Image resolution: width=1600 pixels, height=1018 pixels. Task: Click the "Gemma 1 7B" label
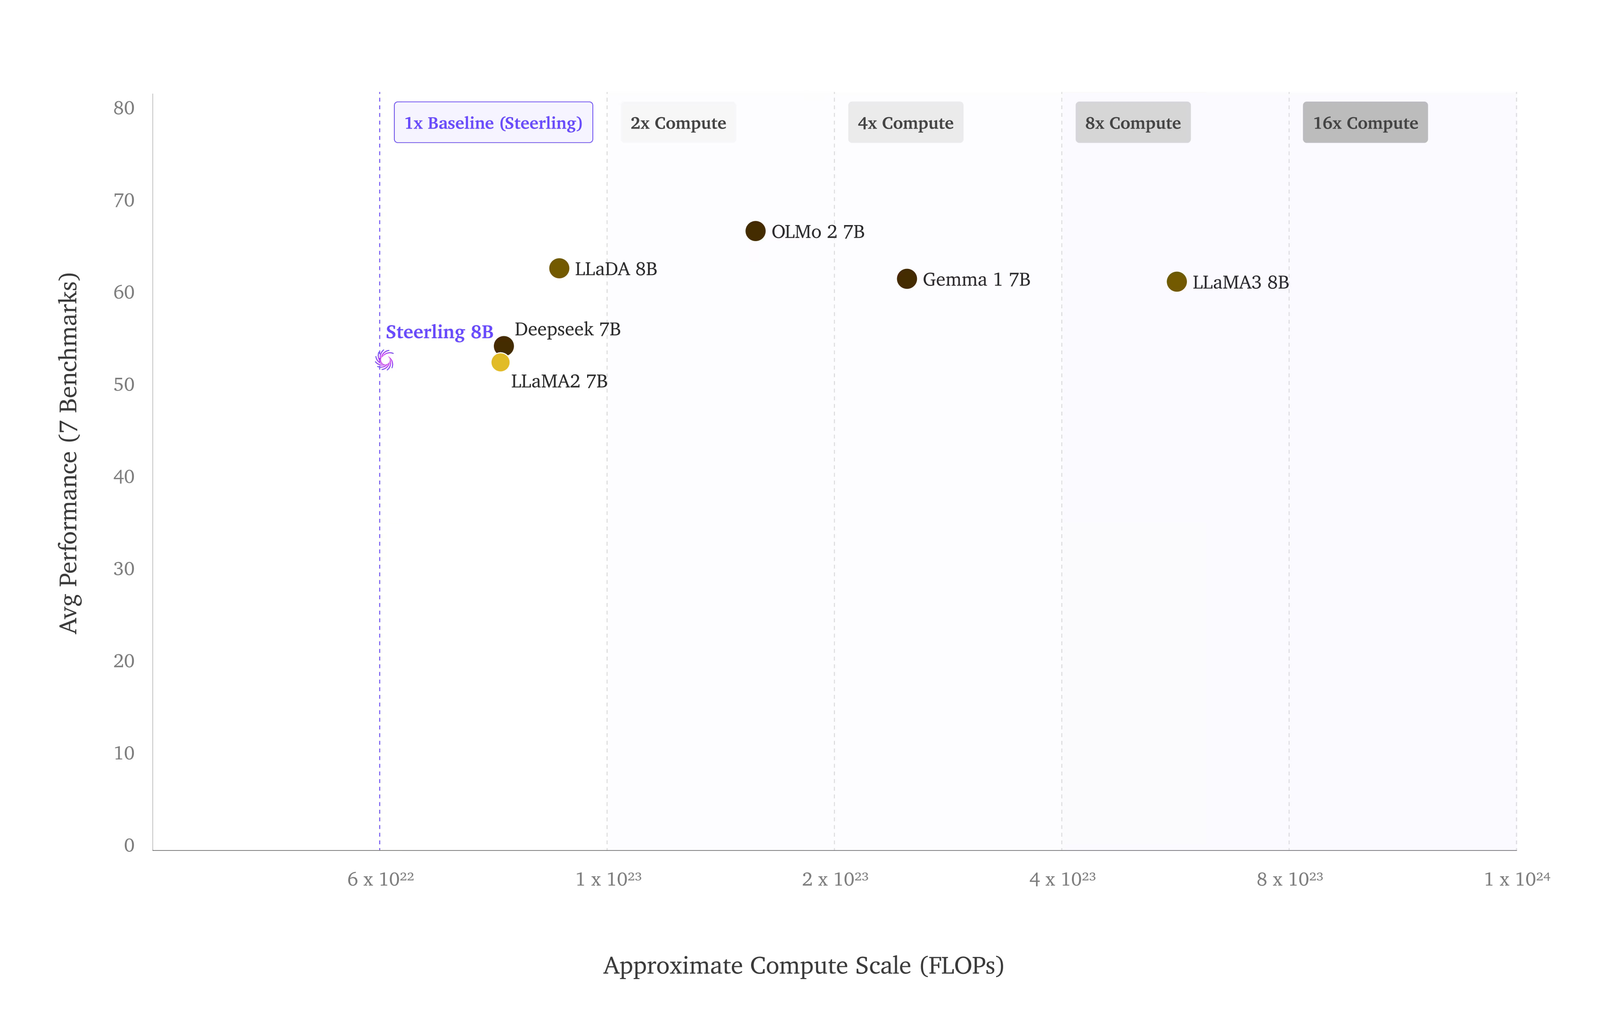click(x=976, y=280)
